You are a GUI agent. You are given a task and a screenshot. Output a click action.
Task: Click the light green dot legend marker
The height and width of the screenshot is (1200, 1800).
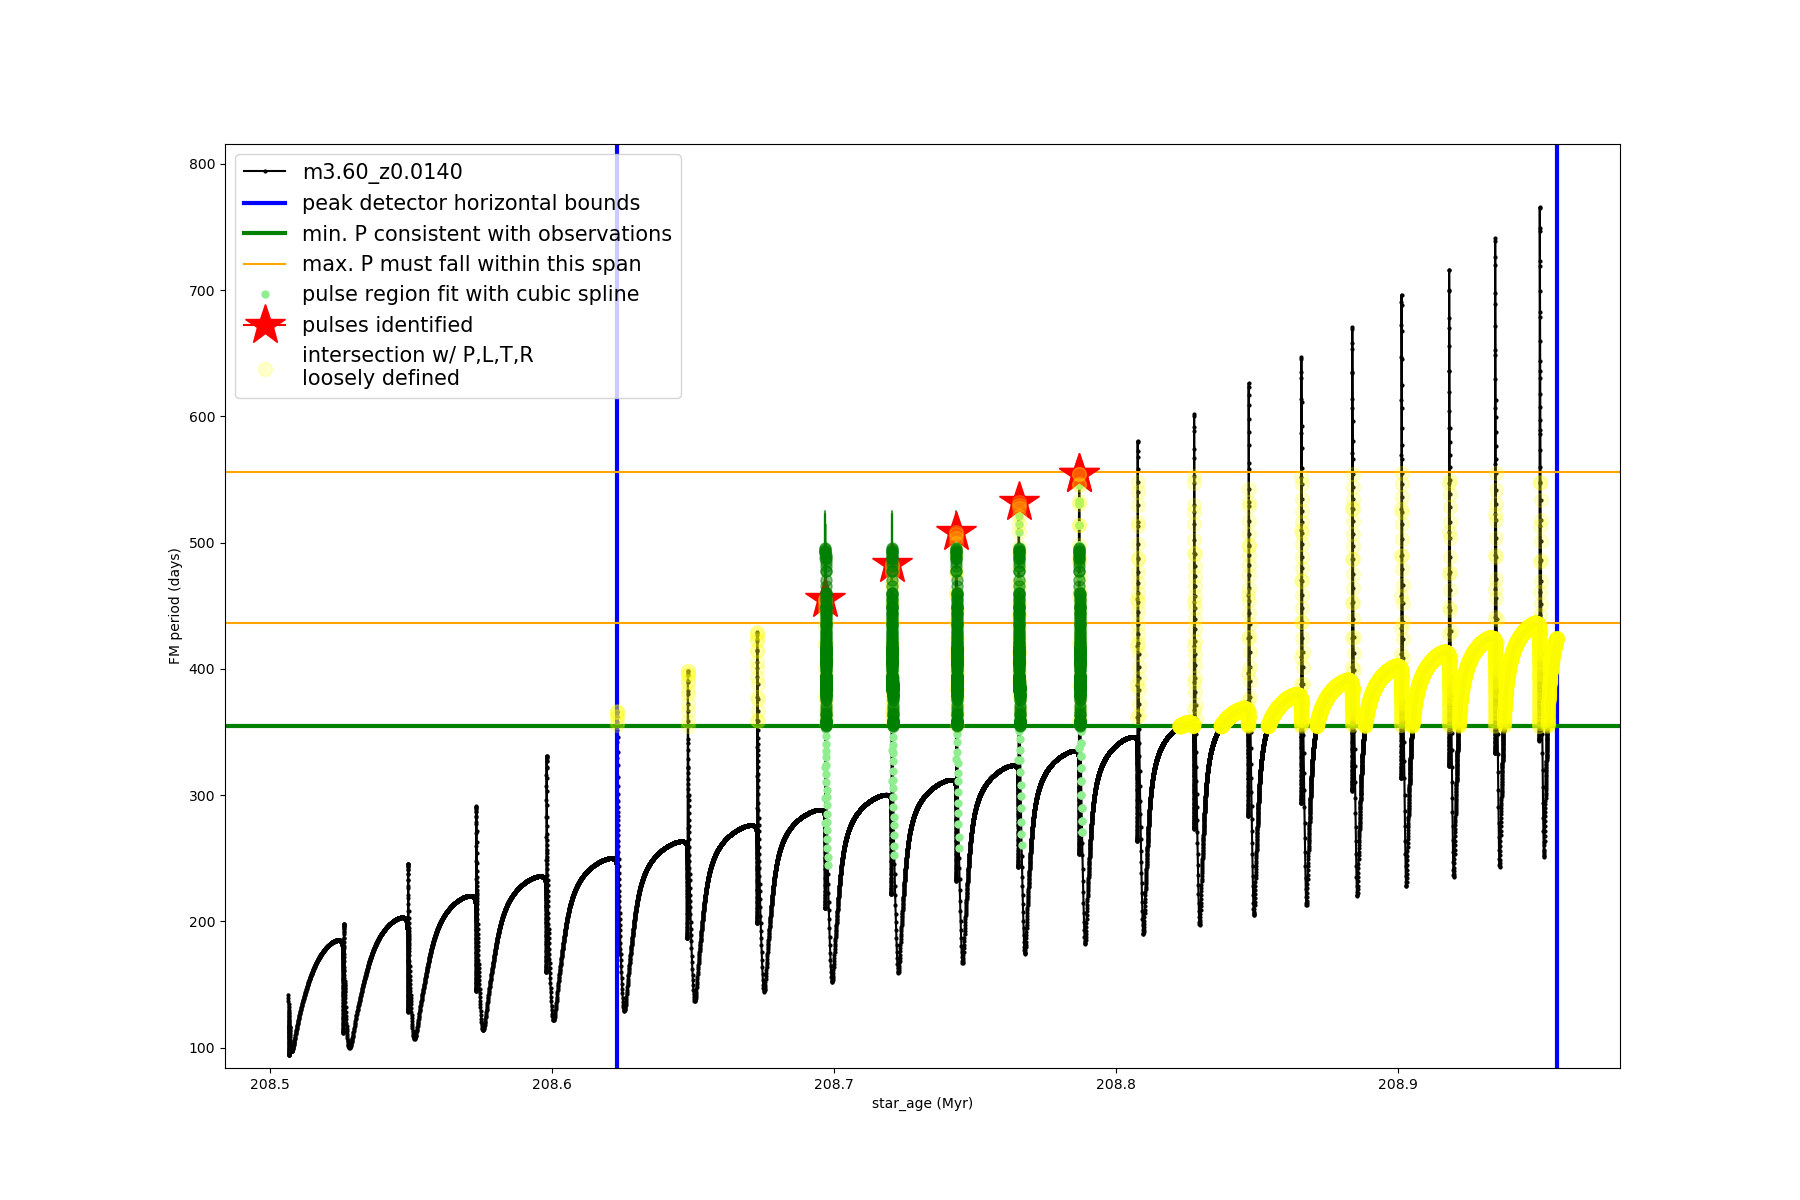tap(265, 295)
